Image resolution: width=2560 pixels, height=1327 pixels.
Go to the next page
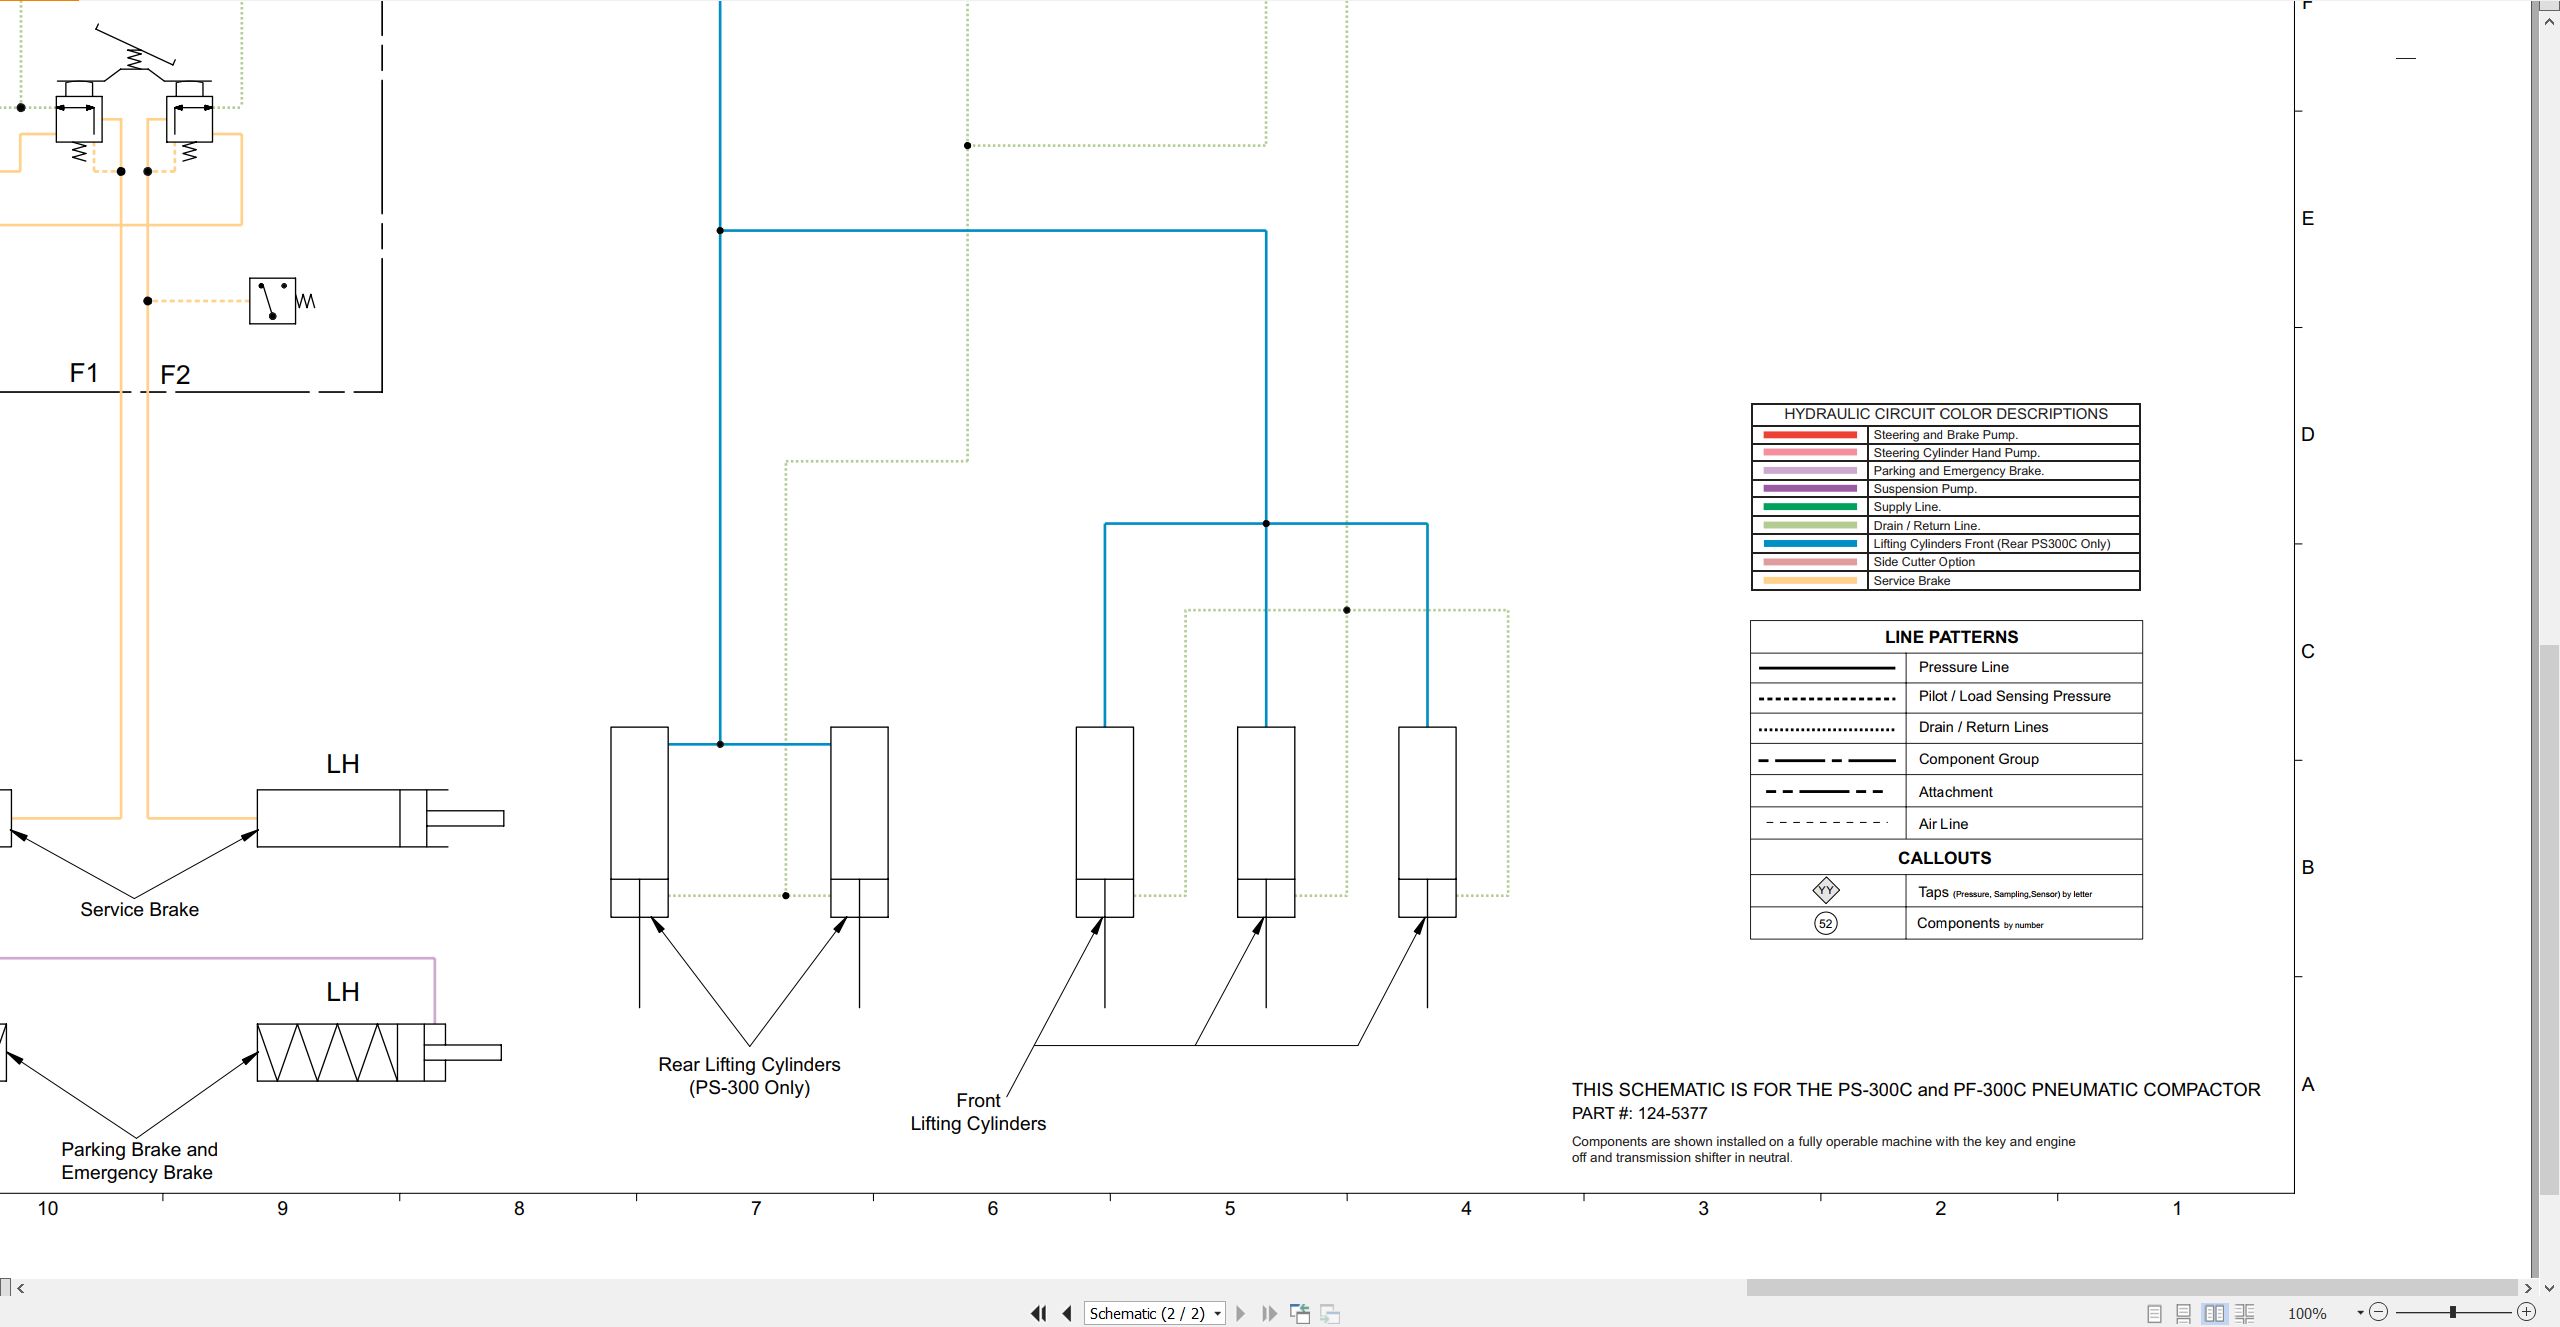(x=1241, y=1313)
